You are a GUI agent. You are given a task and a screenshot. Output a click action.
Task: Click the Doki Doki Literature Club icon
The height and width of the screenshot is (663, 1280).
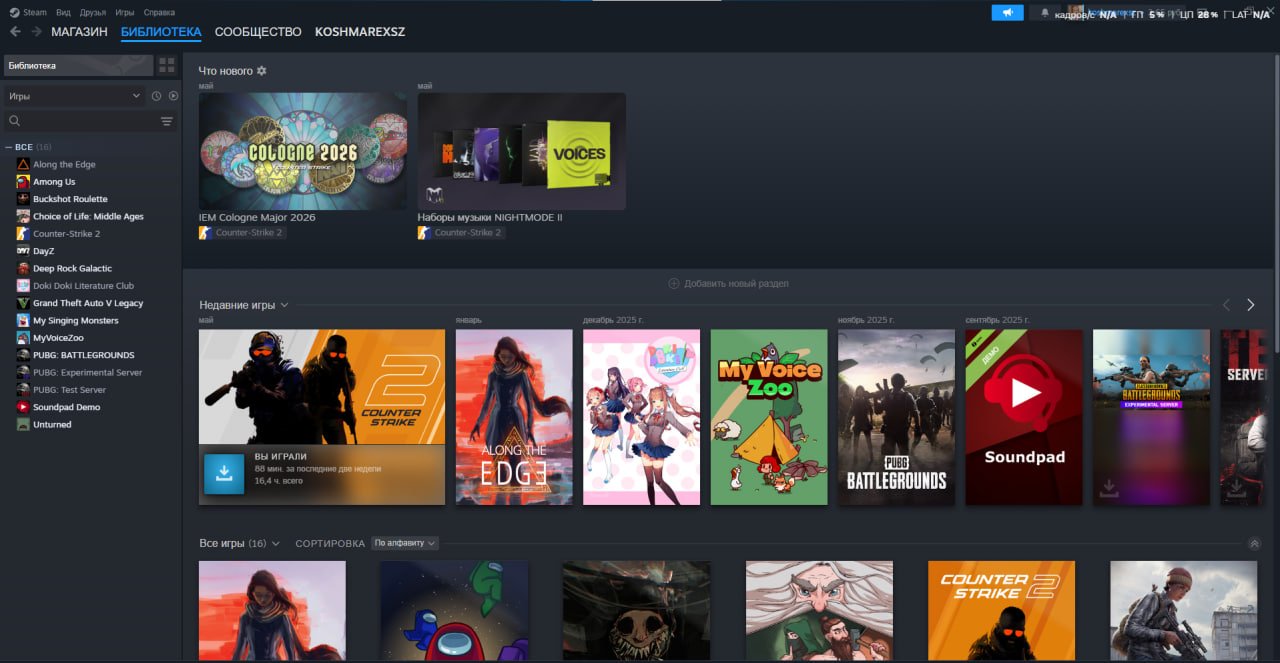pyautogui.click(x=23, y=286)
